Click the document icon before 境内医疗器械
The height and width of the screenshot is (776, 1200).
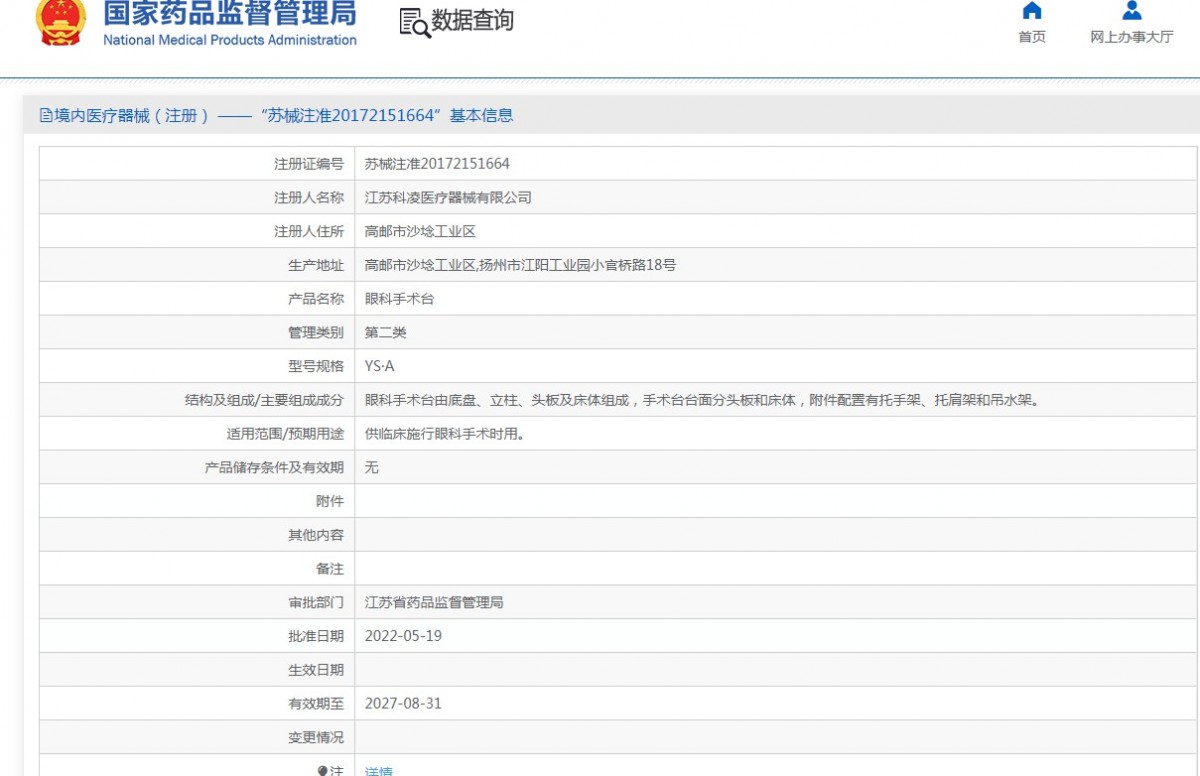[x=46, y=115]
